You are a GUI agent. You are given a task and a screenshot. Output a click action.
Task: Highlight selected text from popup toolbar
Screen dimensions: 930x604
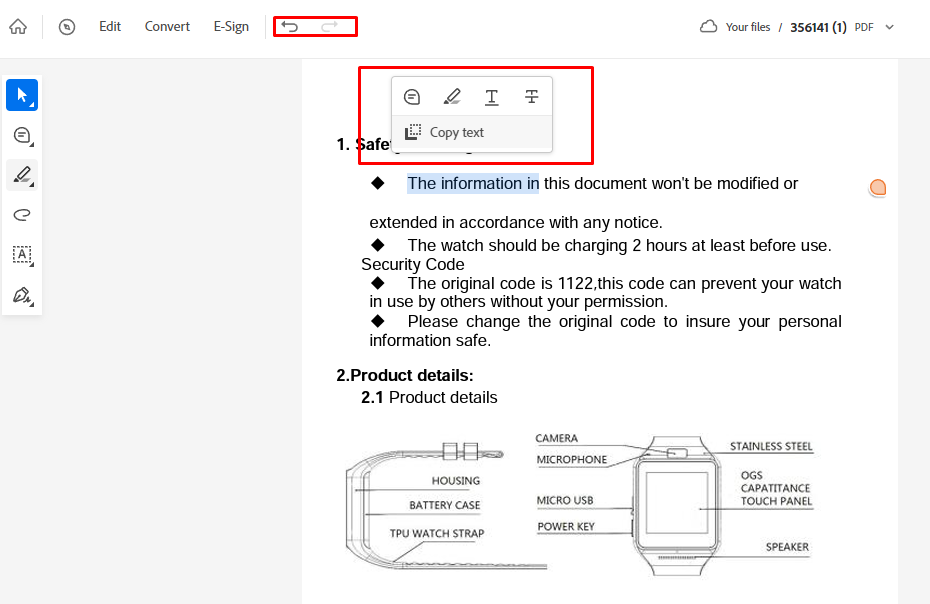(x=452, y=97)
